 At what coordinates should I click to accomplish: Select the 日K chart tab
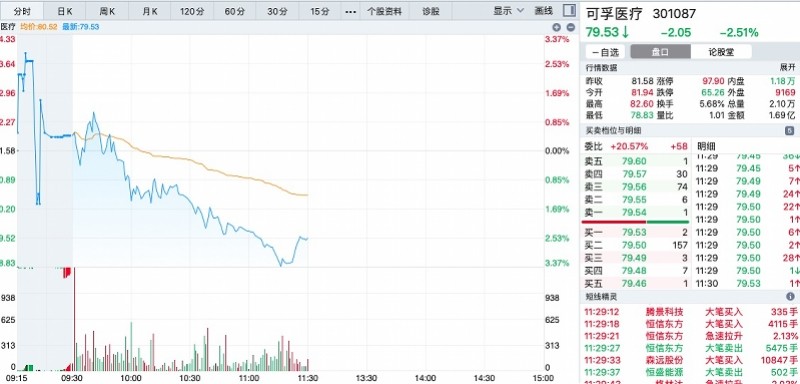click(64, 11)
